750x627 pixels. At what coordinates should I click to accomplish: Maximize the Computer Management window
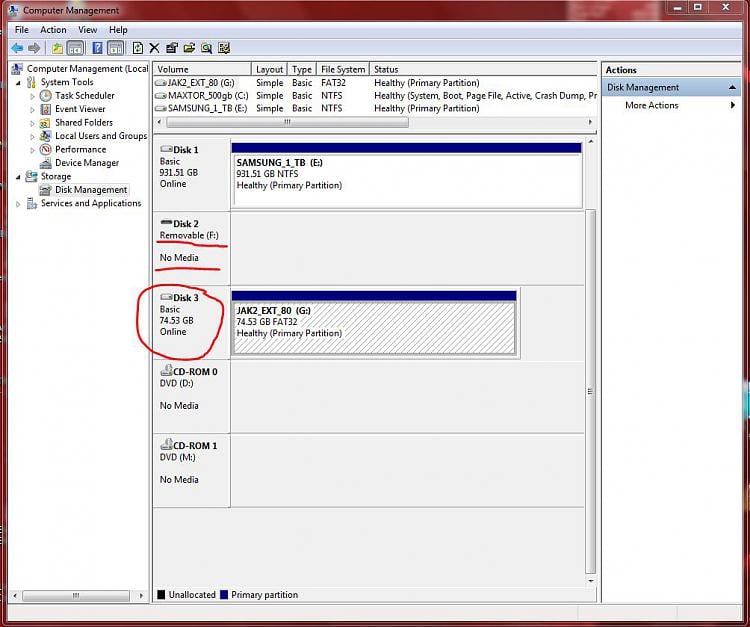[x=698, y=7]
